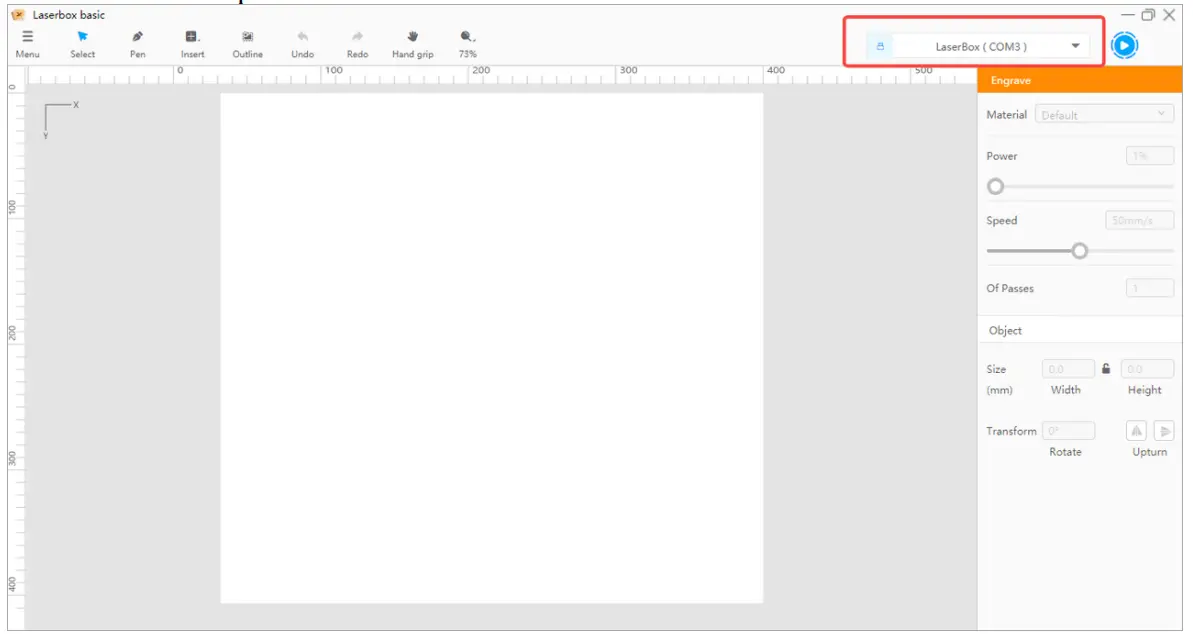Switch to the Engrave tab

pyautogui.click(x=1080, y=80)
